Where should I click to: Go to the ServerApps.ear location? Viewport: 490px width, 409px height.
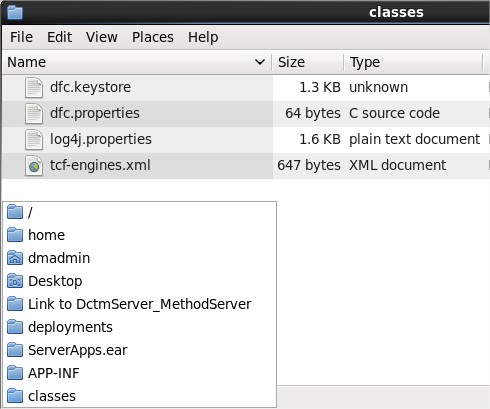point(78,351)
